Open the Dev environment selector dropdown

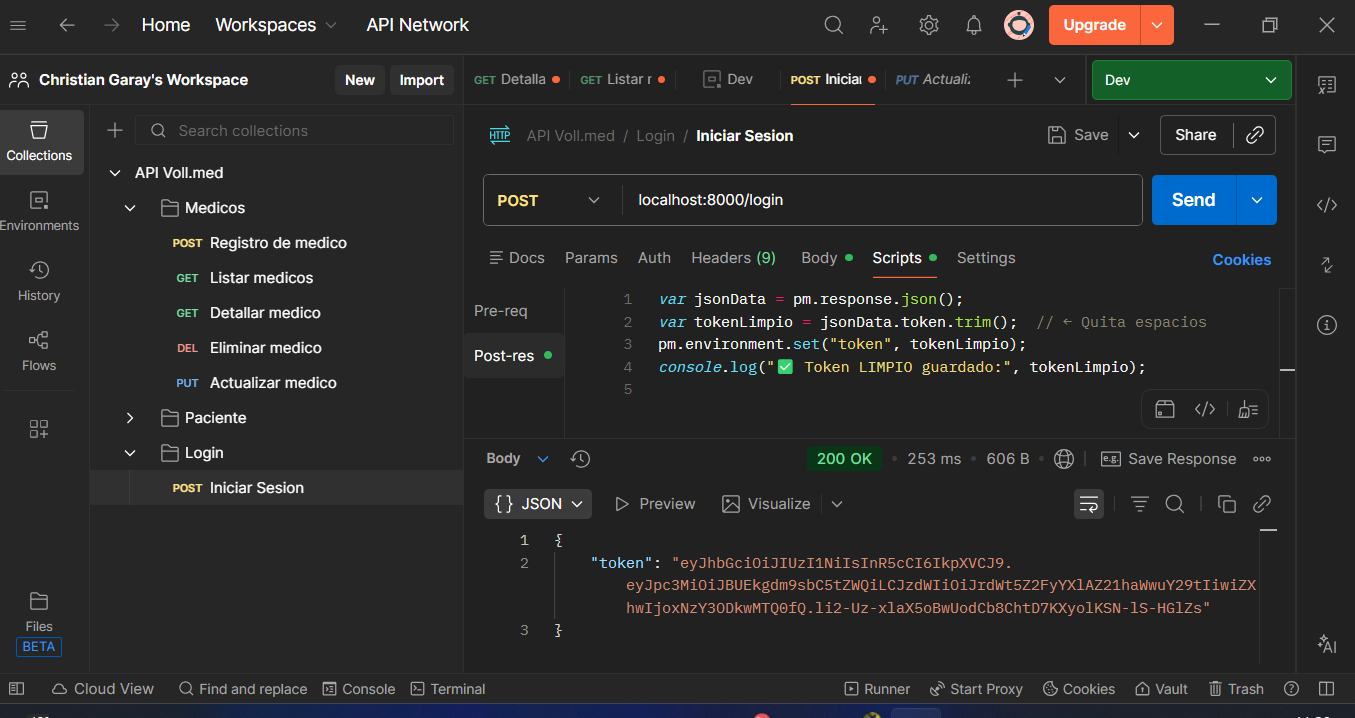click(x=1190, y=80)
